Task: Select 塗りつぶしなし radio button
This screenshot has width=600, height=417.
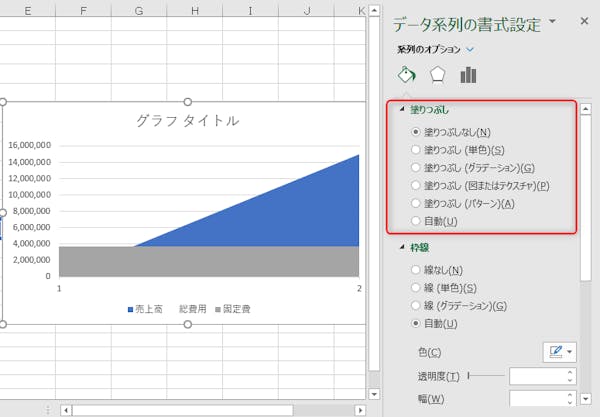Action: point(416,131)
